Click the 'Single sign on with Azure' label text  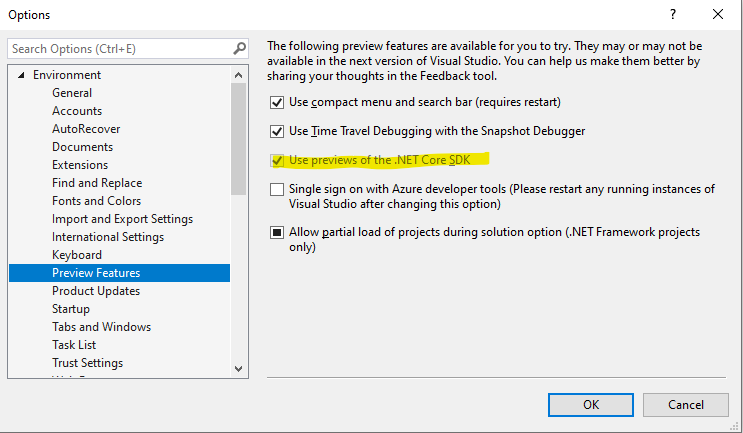click(502, 197)
